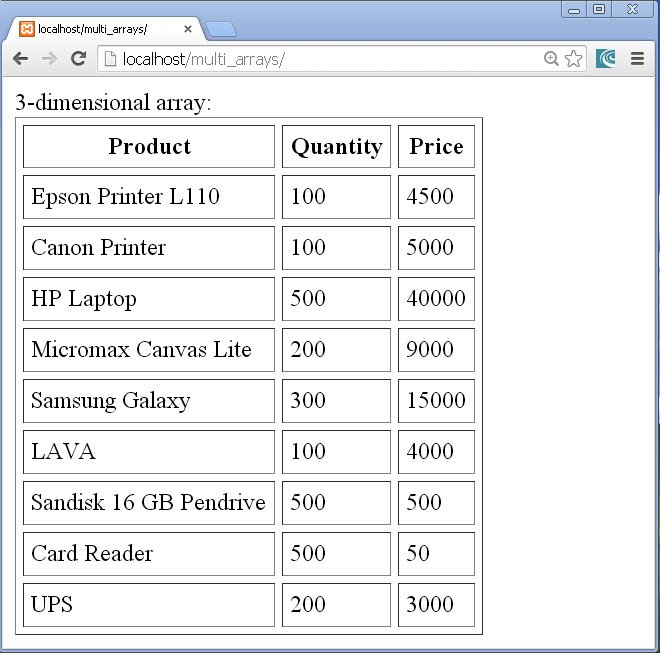
Task: Click the price 15000 cell
Action: click(x=436, y=401)
